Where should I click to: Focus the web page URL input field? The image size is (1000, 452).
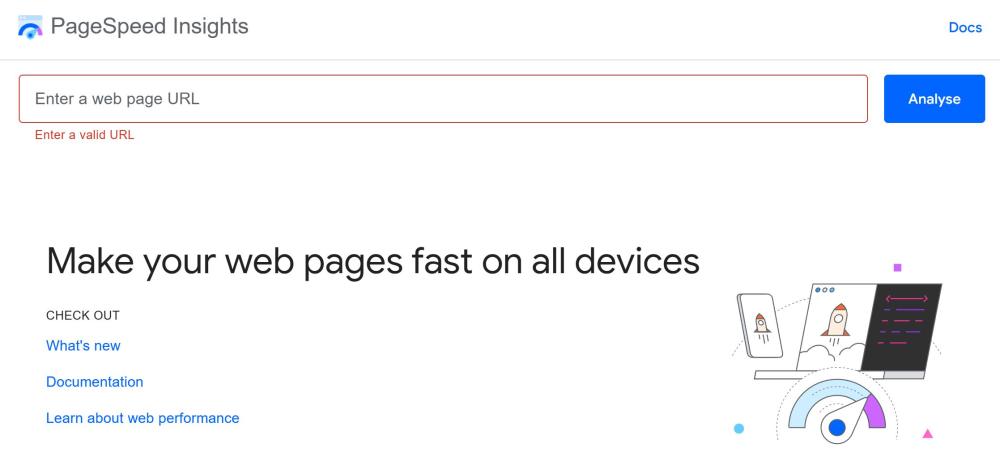point(443,99)
